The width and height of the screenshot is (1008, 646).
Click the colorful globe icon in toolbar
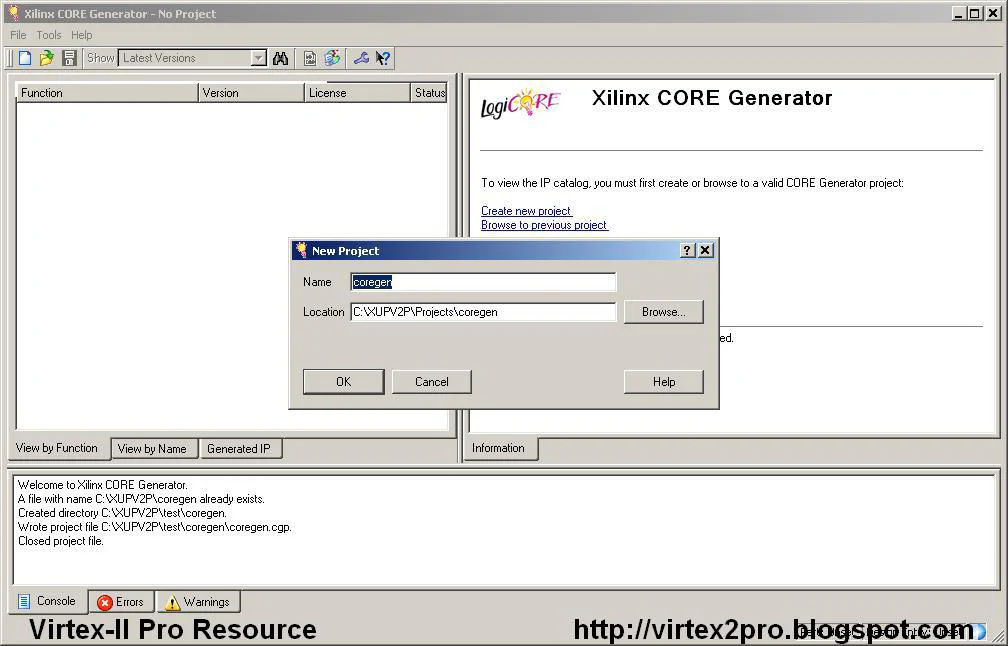(x=332, y=58)
